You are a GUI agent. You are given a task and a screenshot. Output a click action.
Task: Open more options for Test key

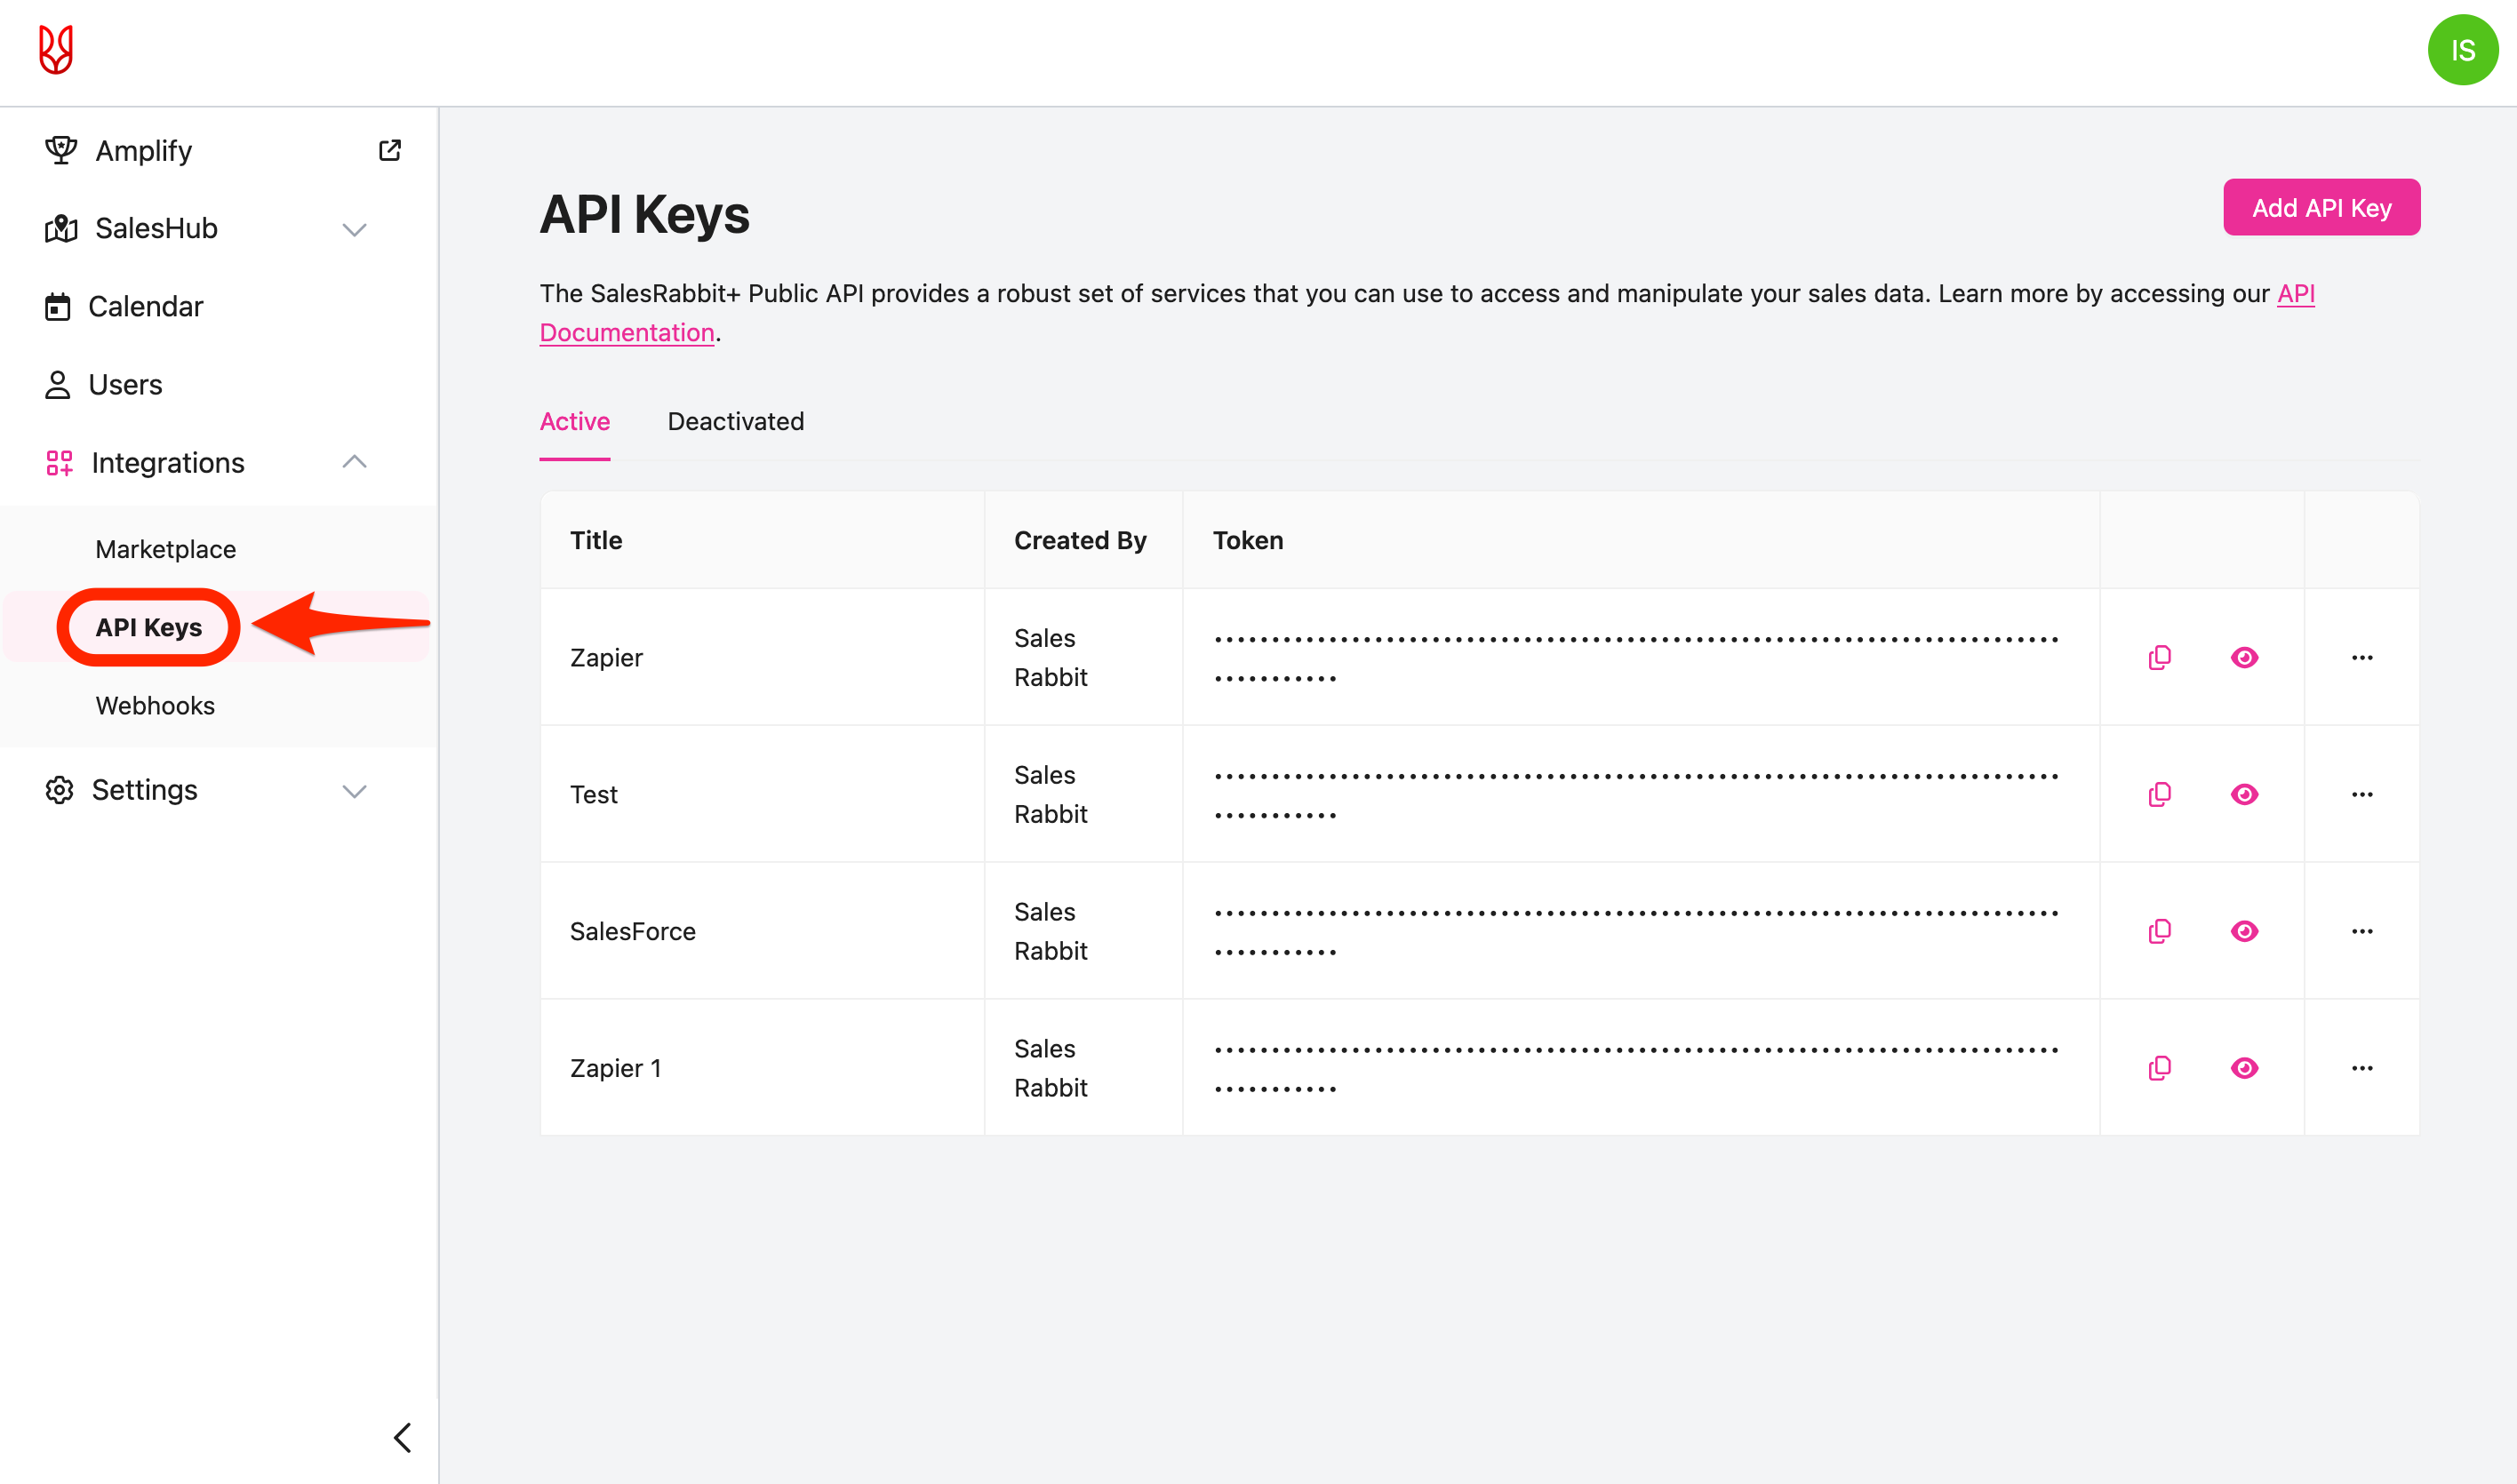(2362, 794)
